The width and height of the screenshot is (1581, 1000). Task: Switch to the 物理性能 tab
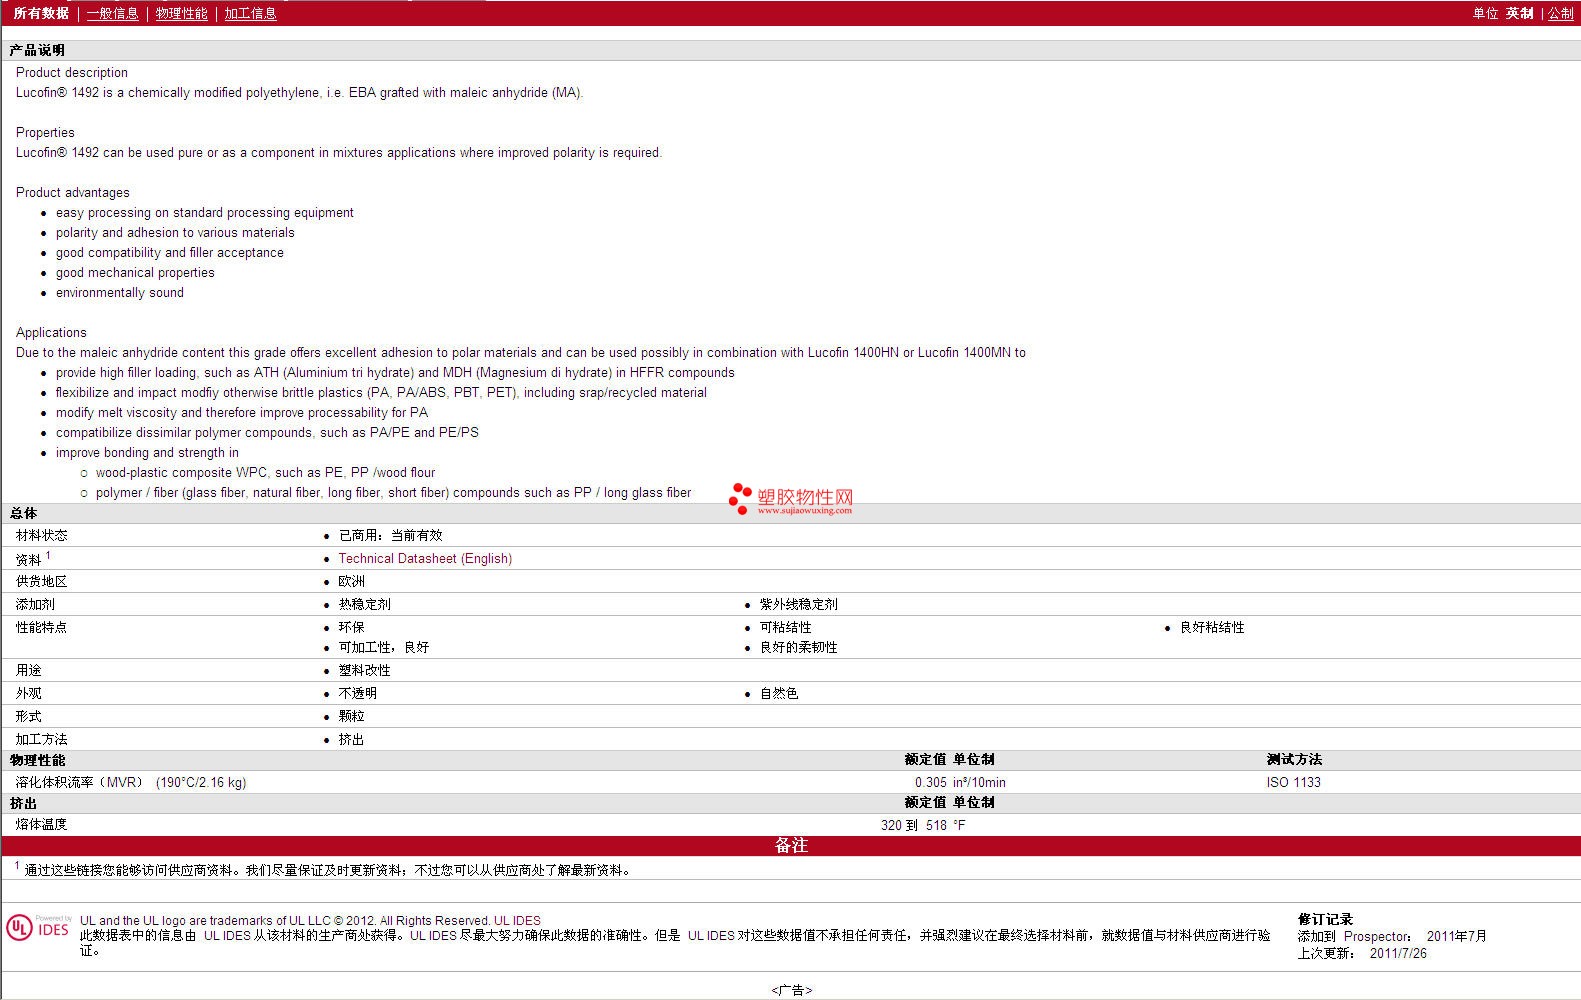[182, 13]
